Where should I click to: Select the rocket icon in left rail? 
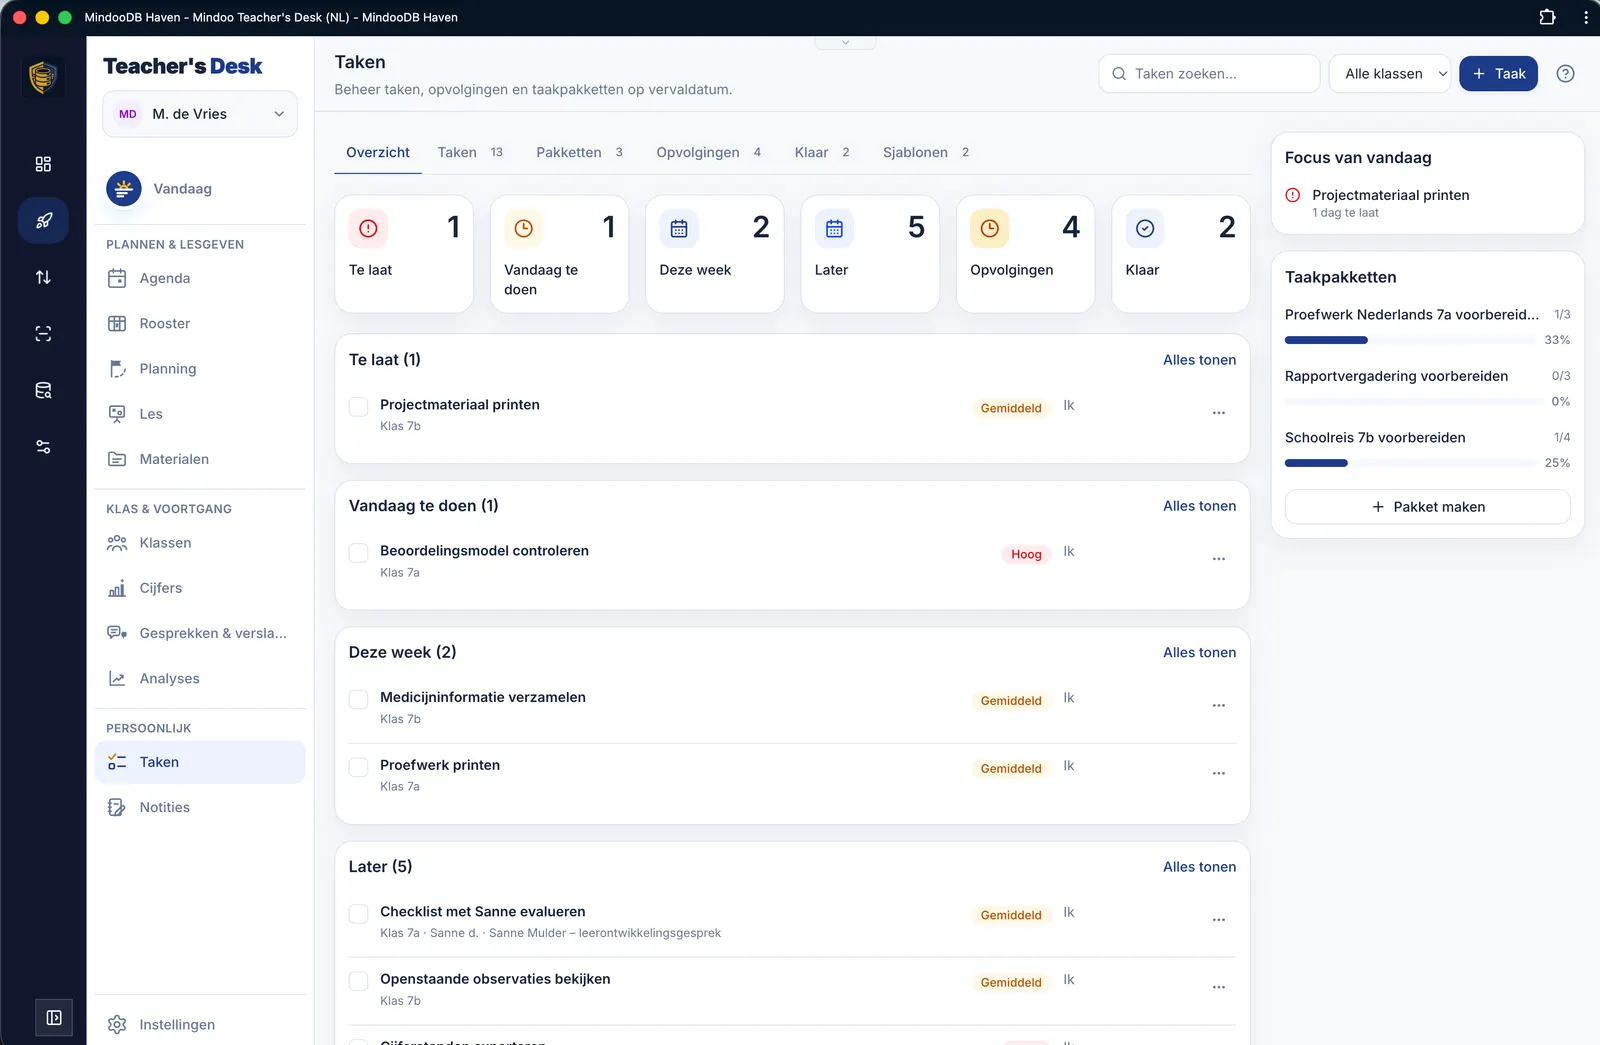pos(43,221)
